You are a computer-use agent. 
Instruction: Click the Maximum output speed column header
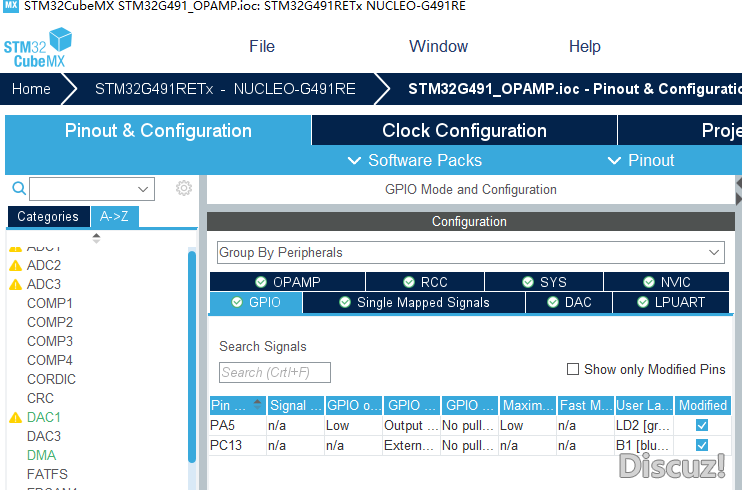point(528,405)
